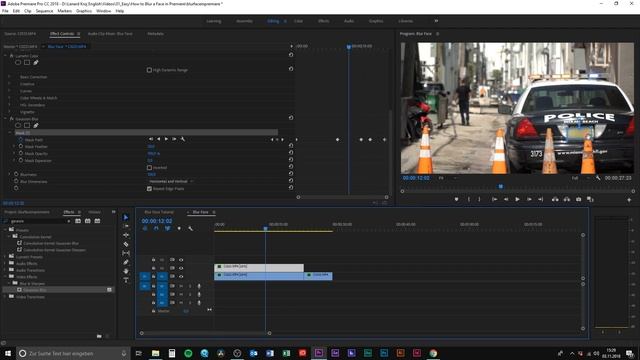This screenshot has height=360, width=640.
Task: Select Gaussian Blur effect in Effects list
Action: tap(34, 290)
